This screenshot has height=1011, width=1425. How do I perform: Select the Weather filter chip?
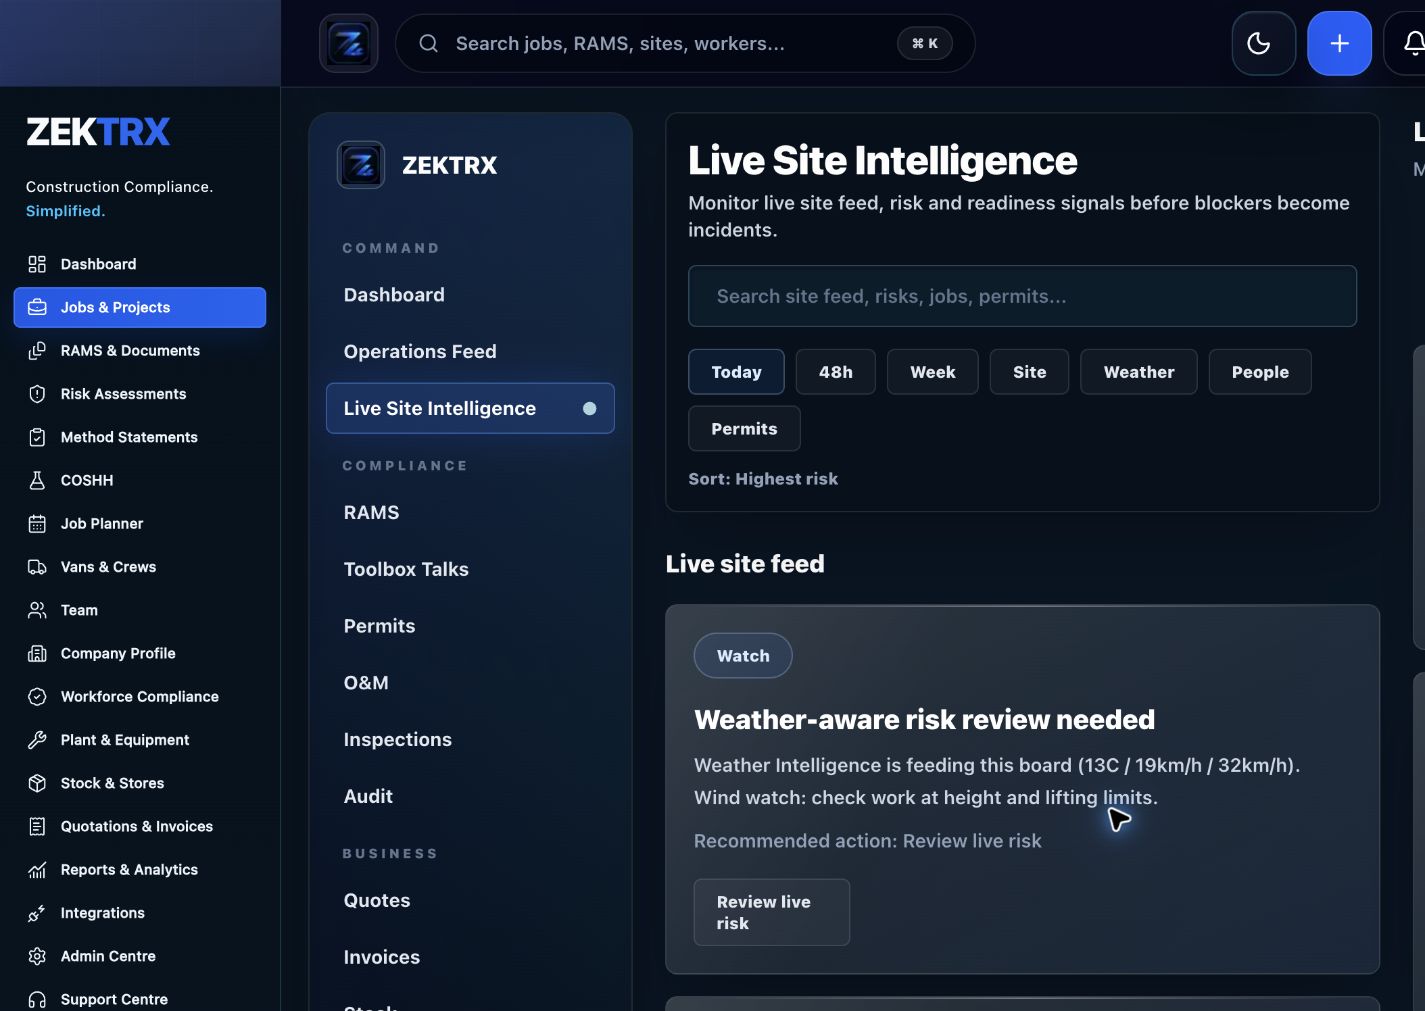click(1139, 372)
